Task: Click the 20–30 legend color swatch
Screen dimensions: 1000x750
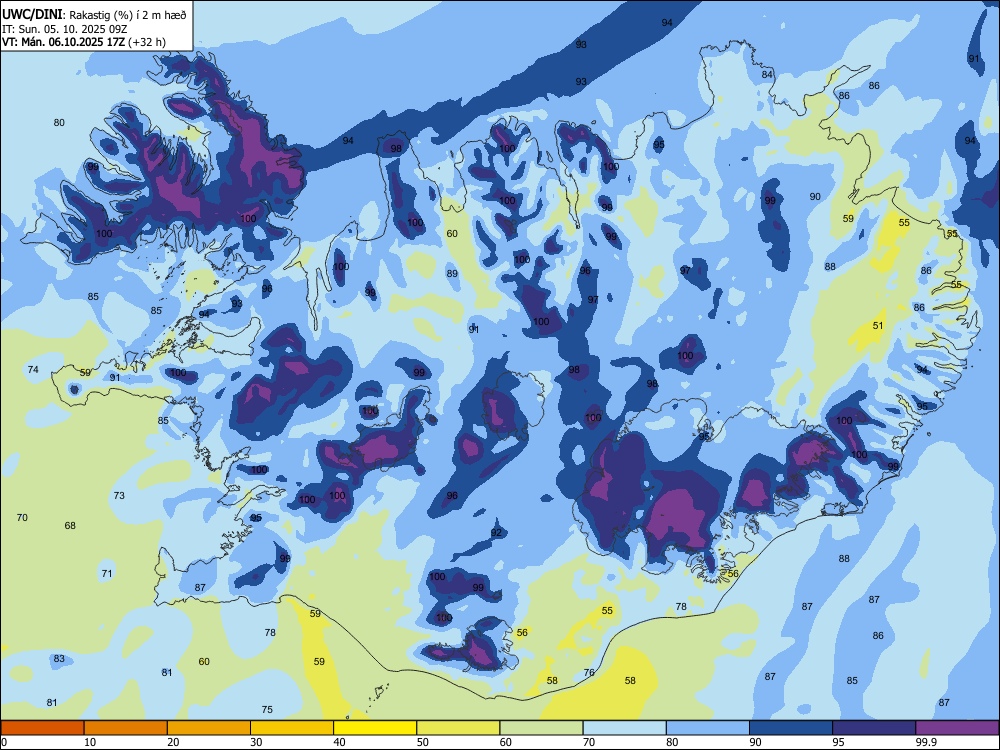Action: [209, 728]
